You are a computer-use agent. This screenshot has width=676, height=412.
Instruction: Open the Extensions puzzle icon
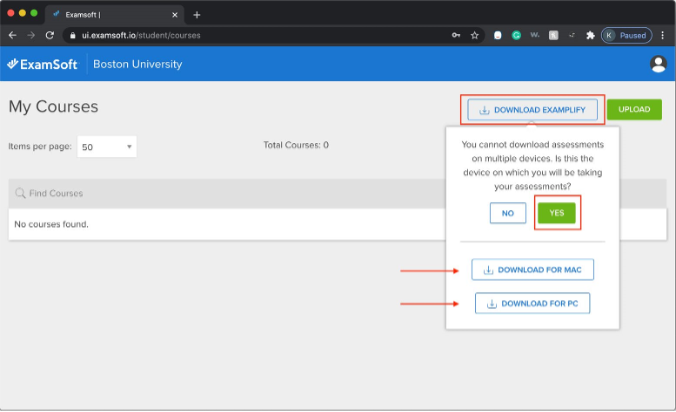pos(590,35)
